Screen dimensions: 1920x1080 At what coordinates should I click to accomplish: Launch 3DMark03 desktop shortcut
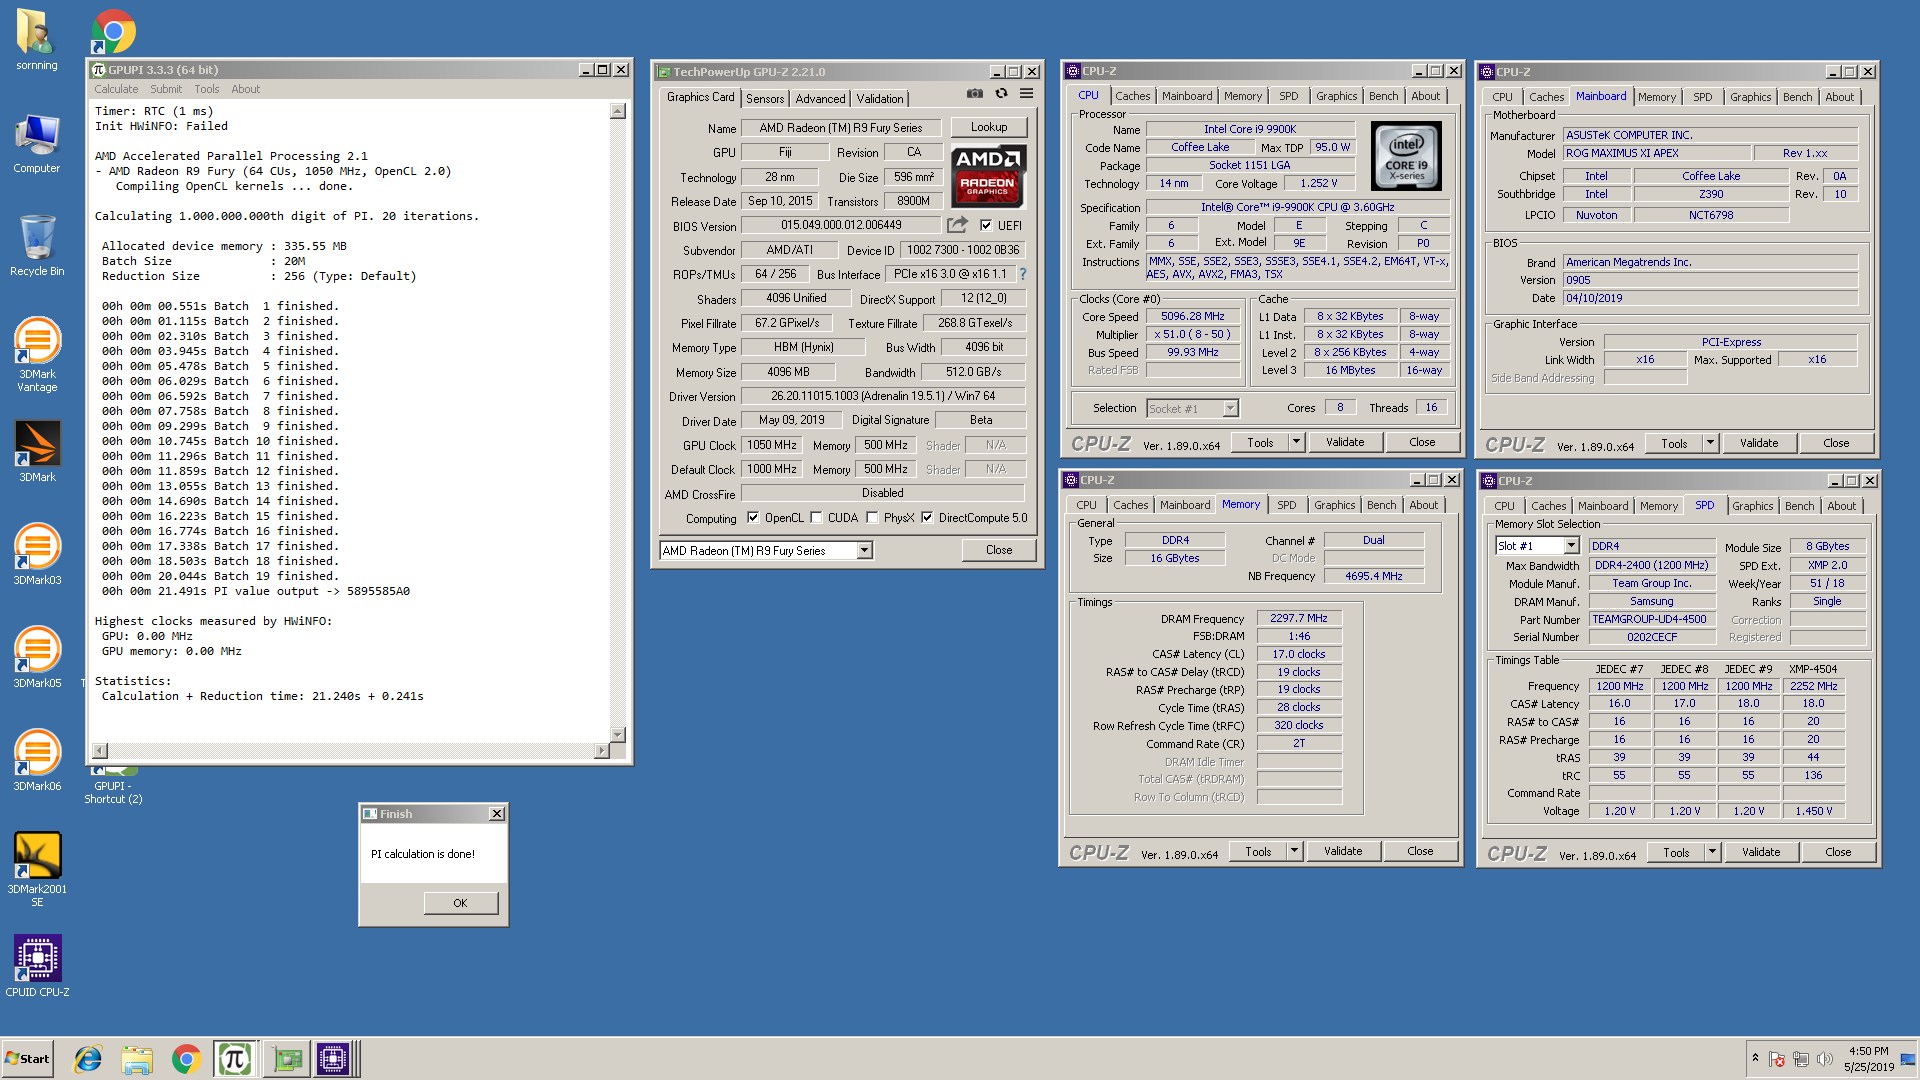tap(37, 554)
